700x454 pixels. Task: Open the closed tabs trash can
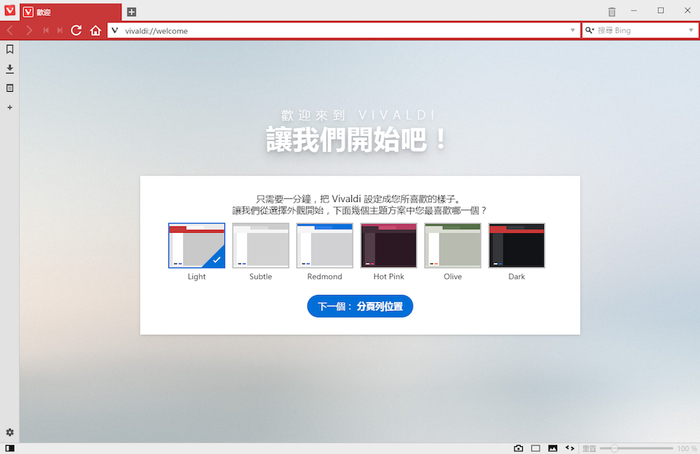(x=612, y=12)
